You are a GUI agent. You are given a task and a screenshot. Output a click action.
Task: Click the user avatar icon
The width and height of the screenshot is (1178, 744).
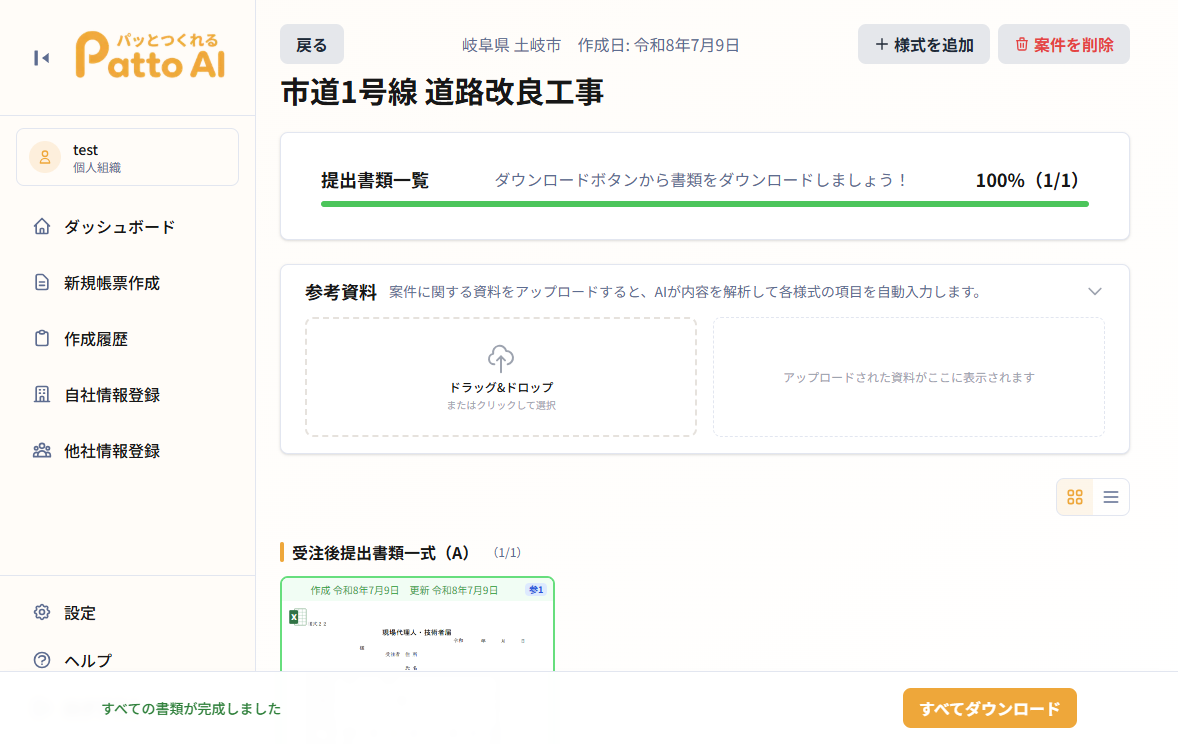click(45, 157)
